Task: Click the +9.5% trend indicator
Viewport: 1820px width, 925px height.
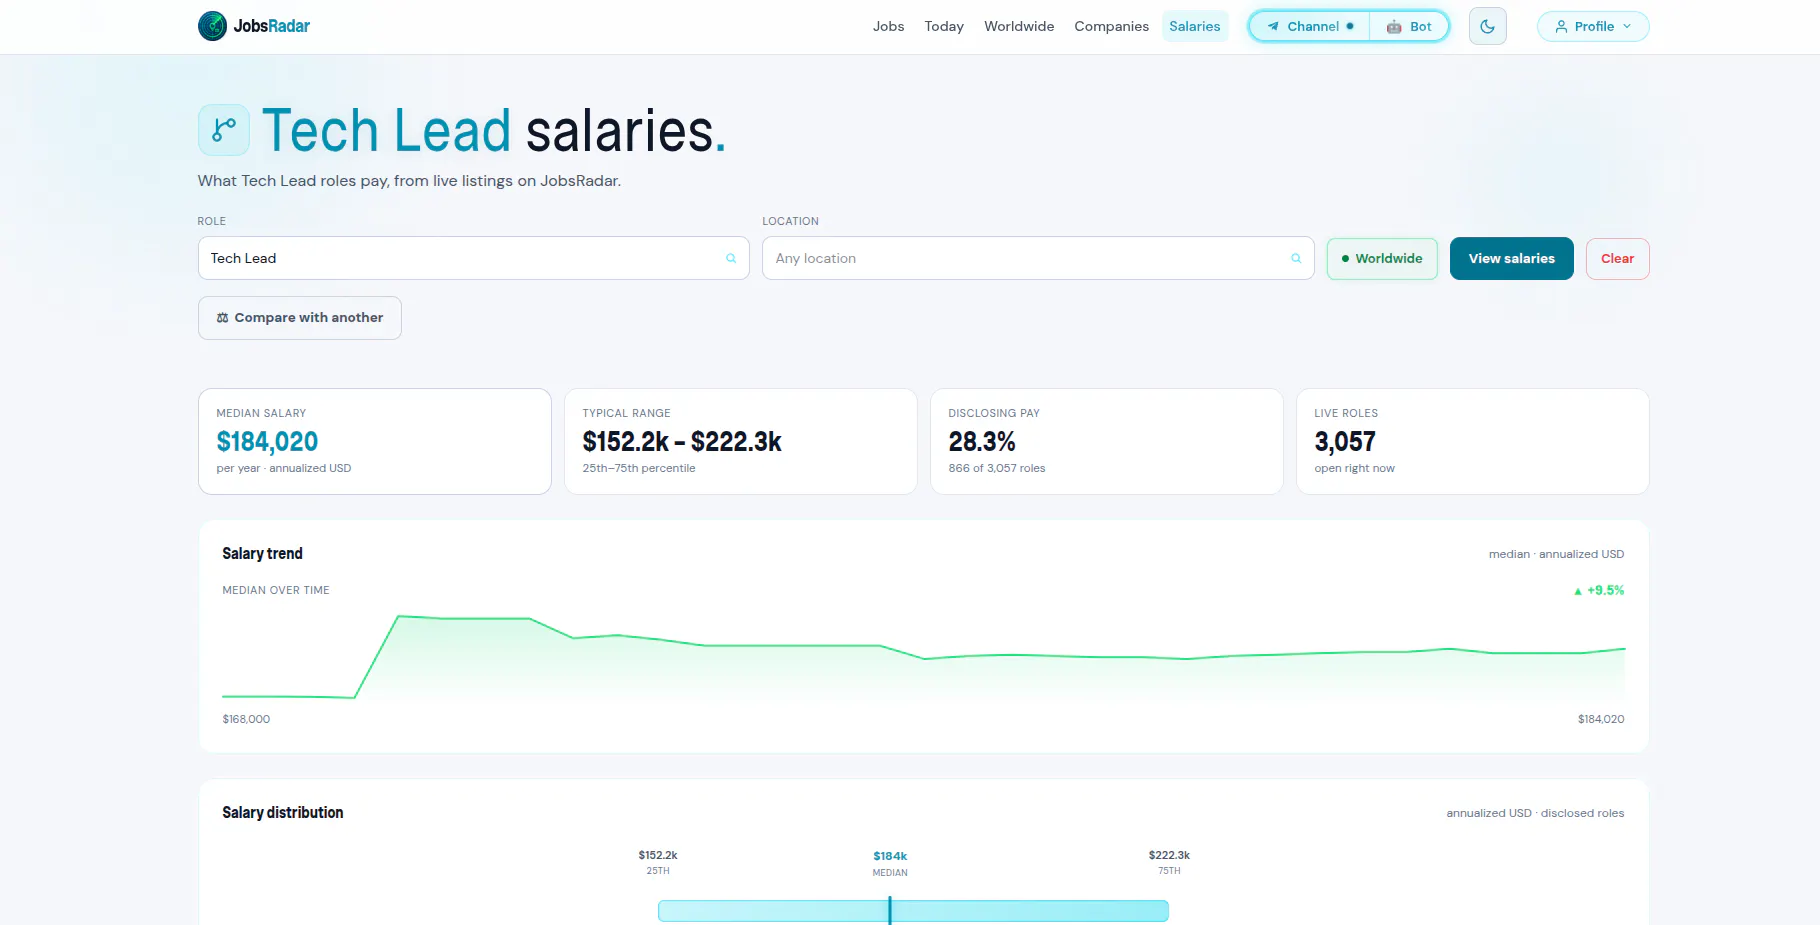Action: (x=1599, y=591)
